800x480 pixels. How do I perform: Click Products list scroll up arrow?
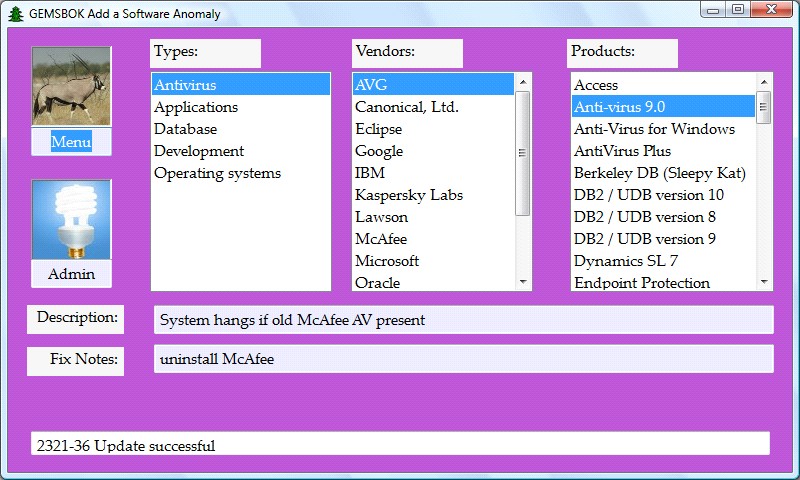pyautogui.click(x=764, y=82)
